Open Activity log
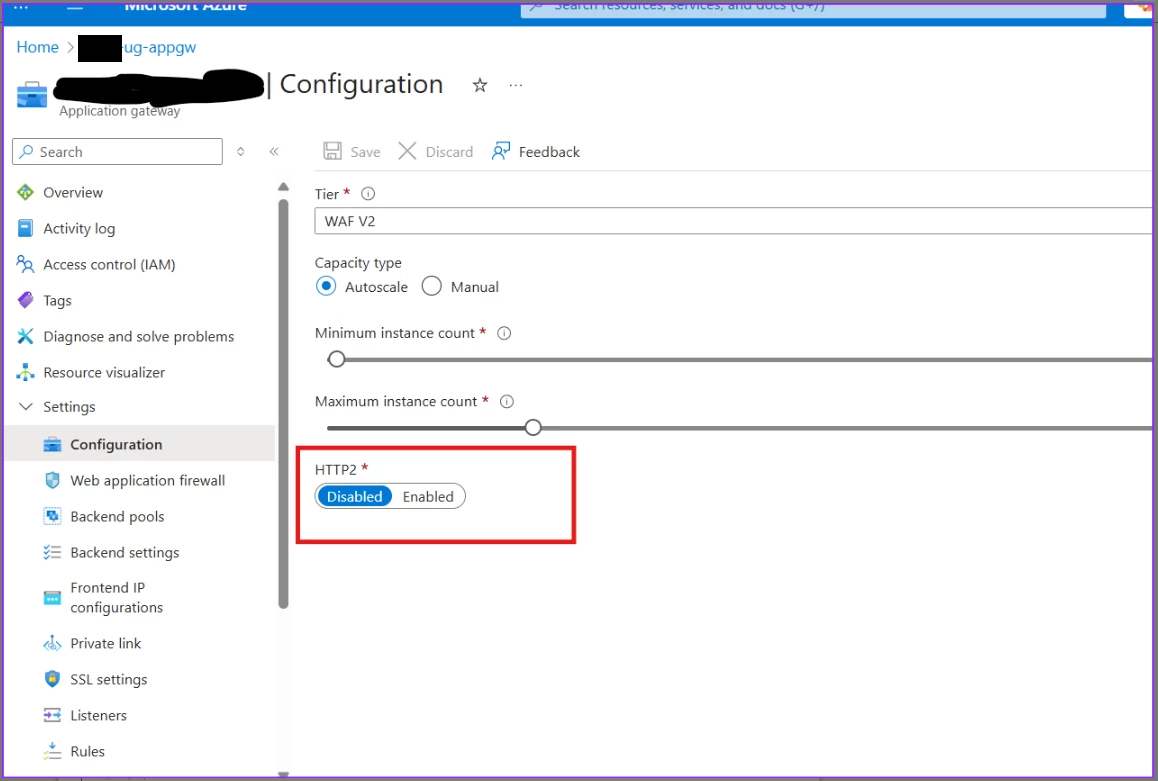Image resolution: width=1158 pixels, height=781 pixels. (79, 229)
